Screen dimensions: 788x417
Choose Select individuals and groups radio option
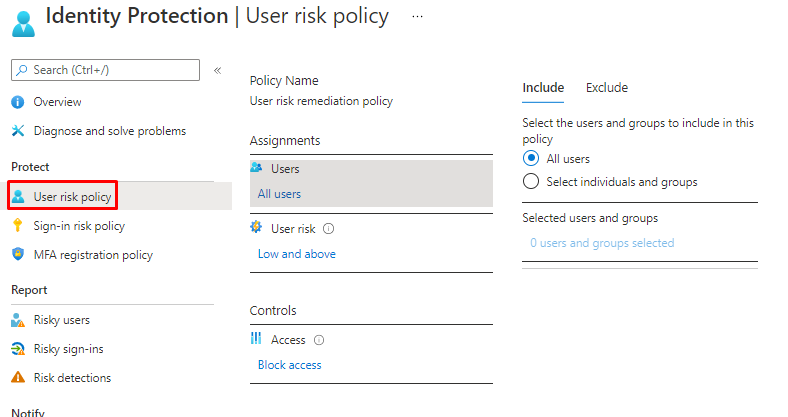pos(531,182)
